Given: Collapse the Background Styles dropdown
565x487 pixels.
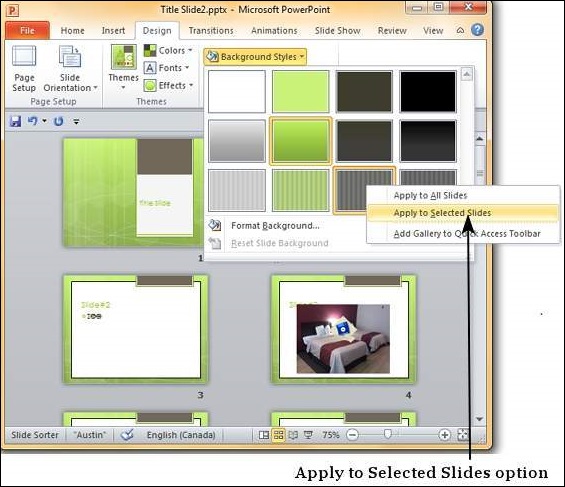Looking at the screenshot, I should pos(255,57).
